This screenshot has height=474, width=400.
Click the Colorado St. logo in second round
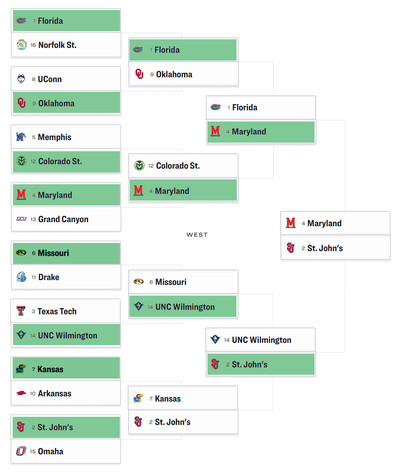[x=139, y=165]
